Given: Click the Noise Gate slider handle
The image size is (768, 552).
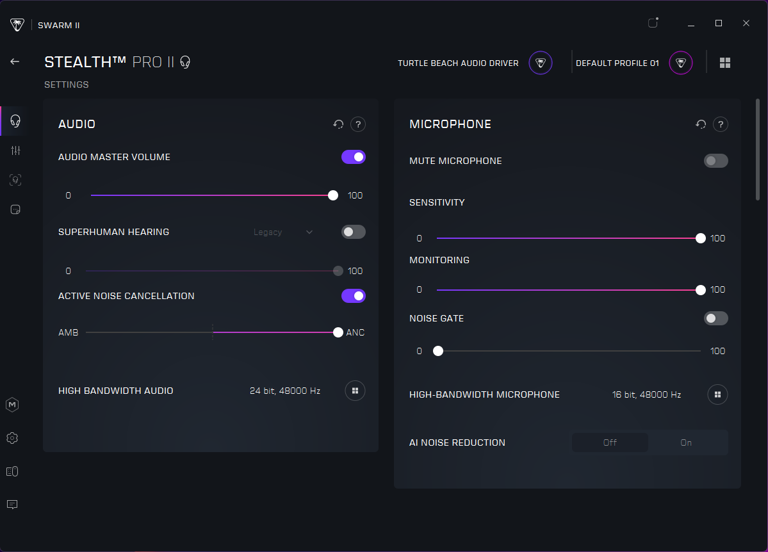Looking at the screenshot, I should [438, 351].
